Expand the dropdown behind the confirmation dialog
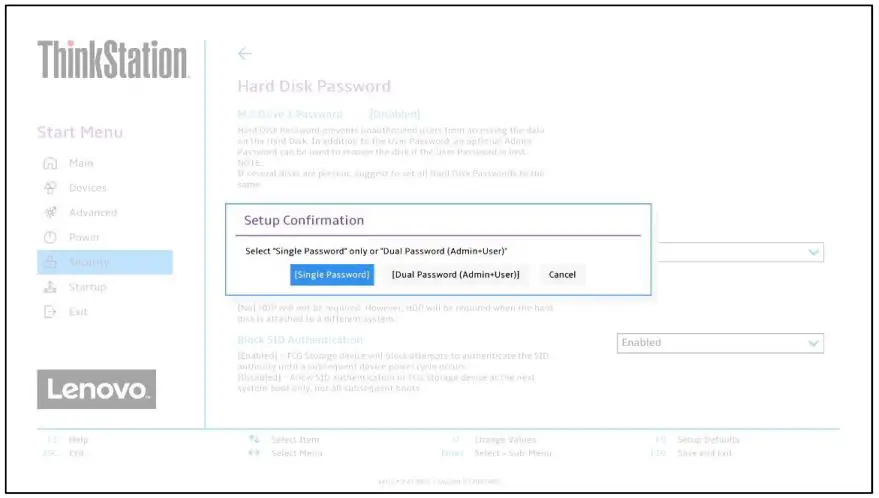 (x=740, y=252)
